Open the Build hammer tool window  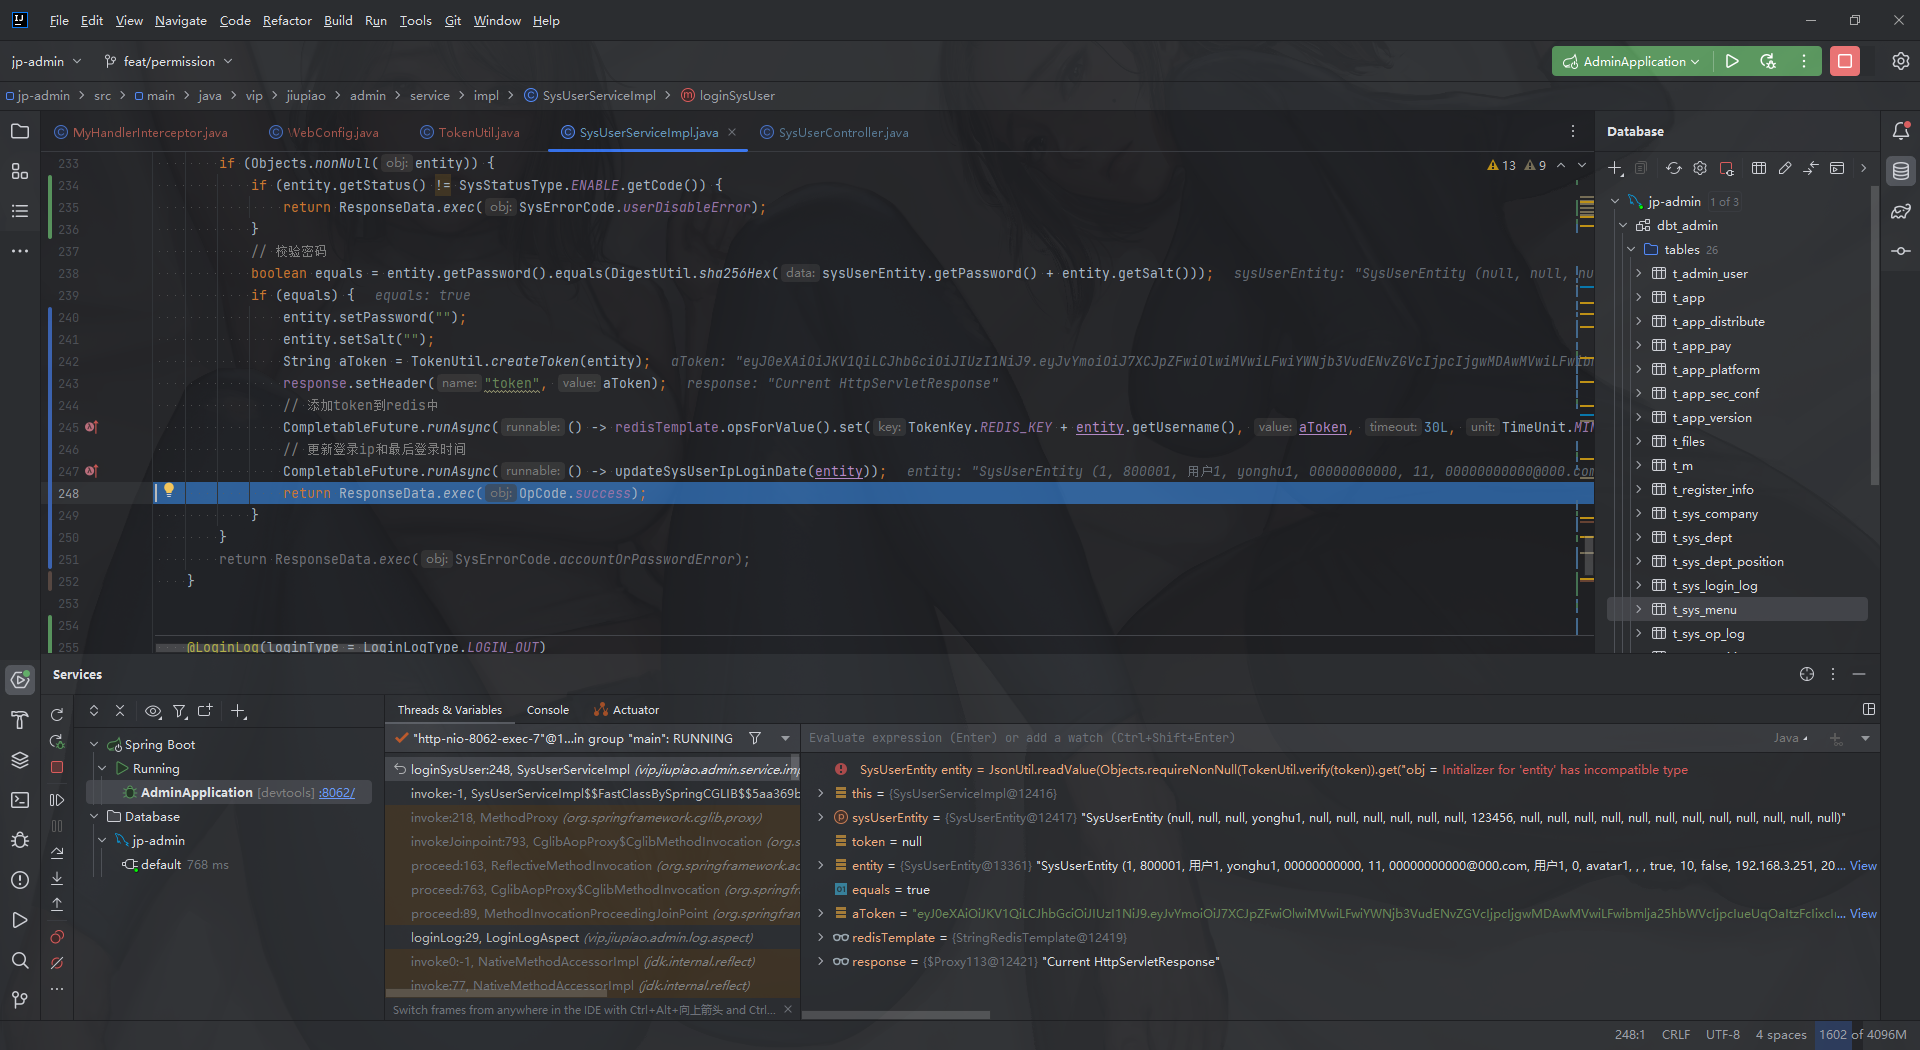tap(20, 720)
